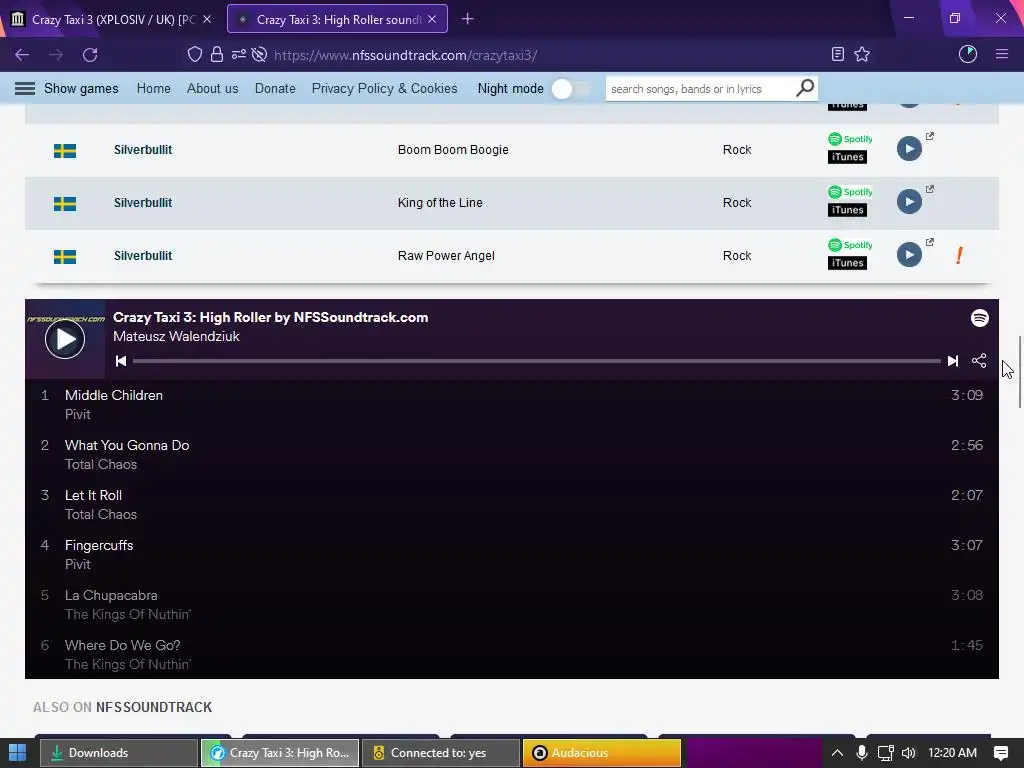Open a new browser tab with the plus button

pos(468,19)
